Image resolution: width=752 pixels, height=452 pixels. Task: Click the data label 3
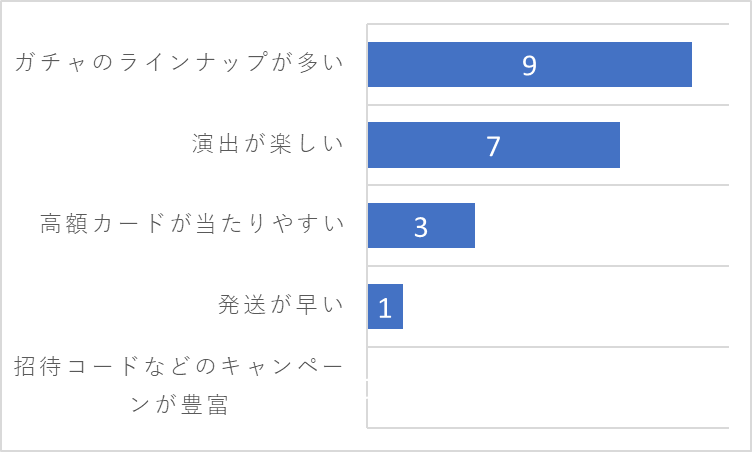click(x=421, y=227)
